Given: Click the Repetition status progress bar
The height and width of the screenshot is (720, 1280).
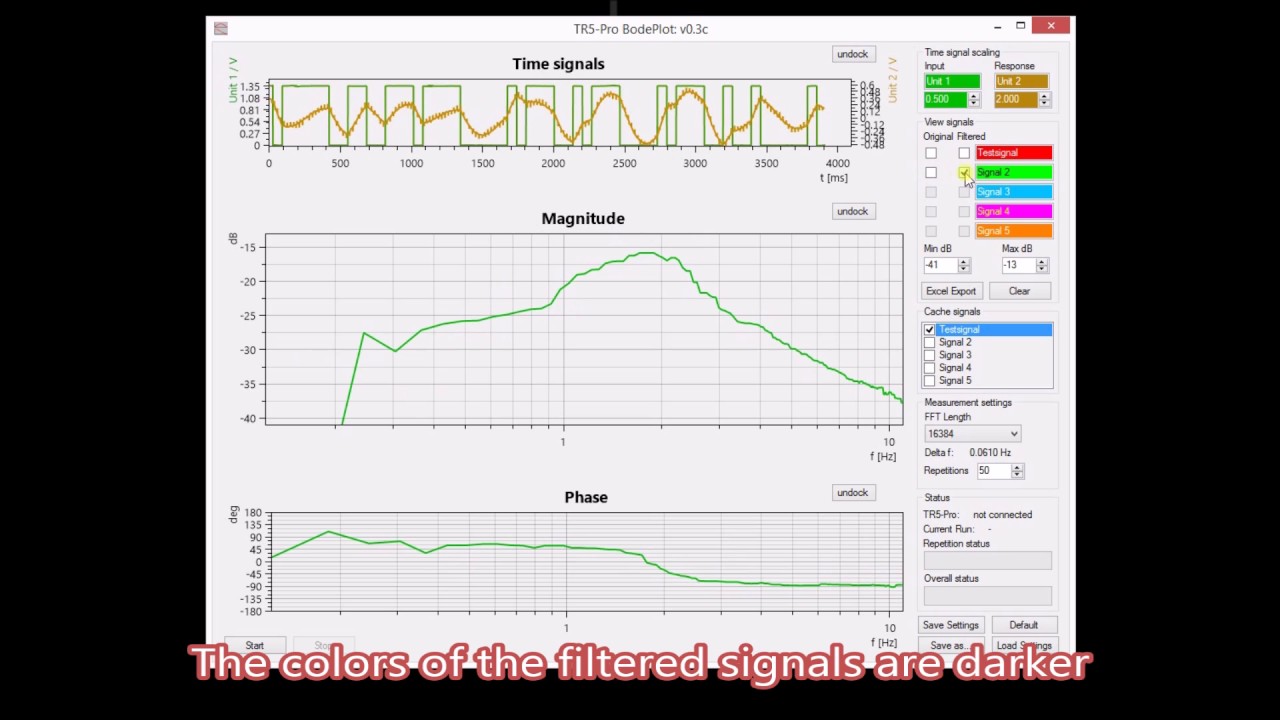Looking at the screenshot, I should 987,561.
